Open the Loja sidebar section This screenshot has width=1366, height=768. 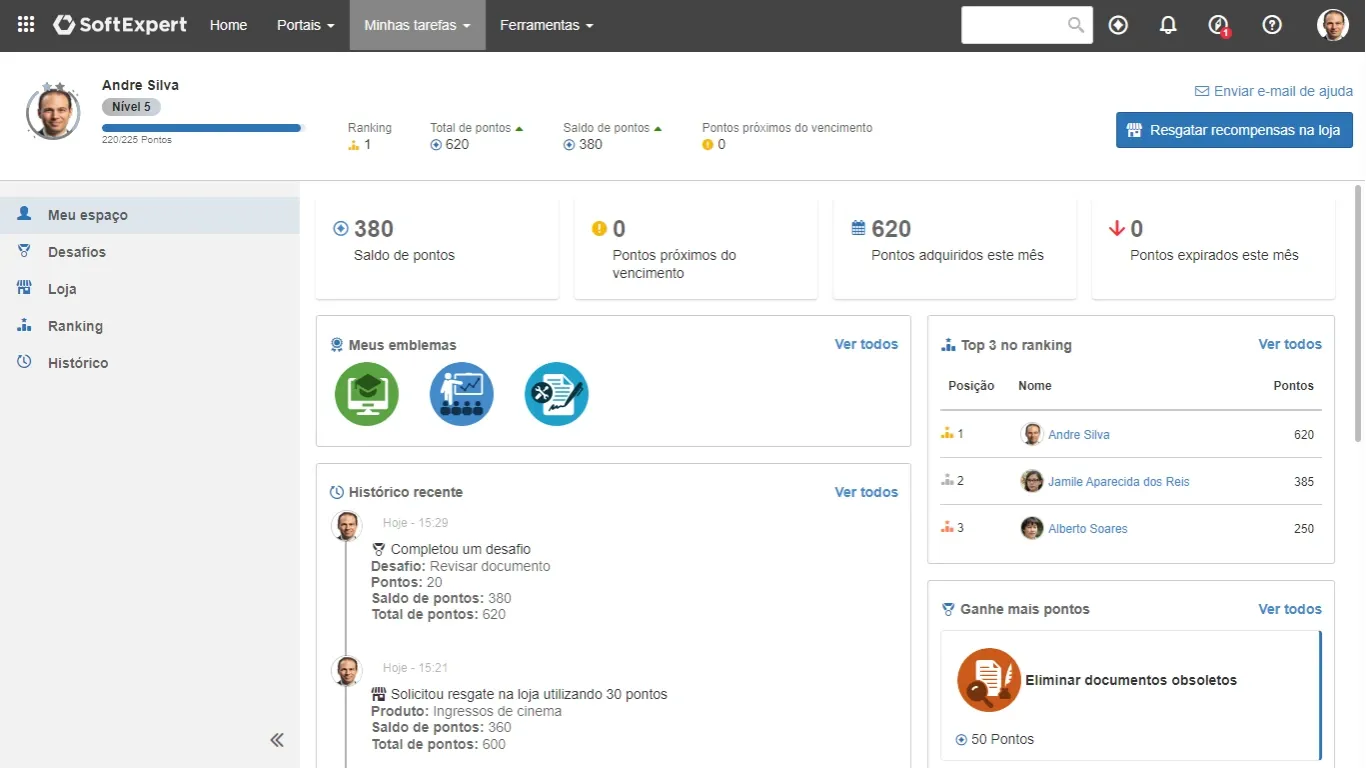coord(62,289)
